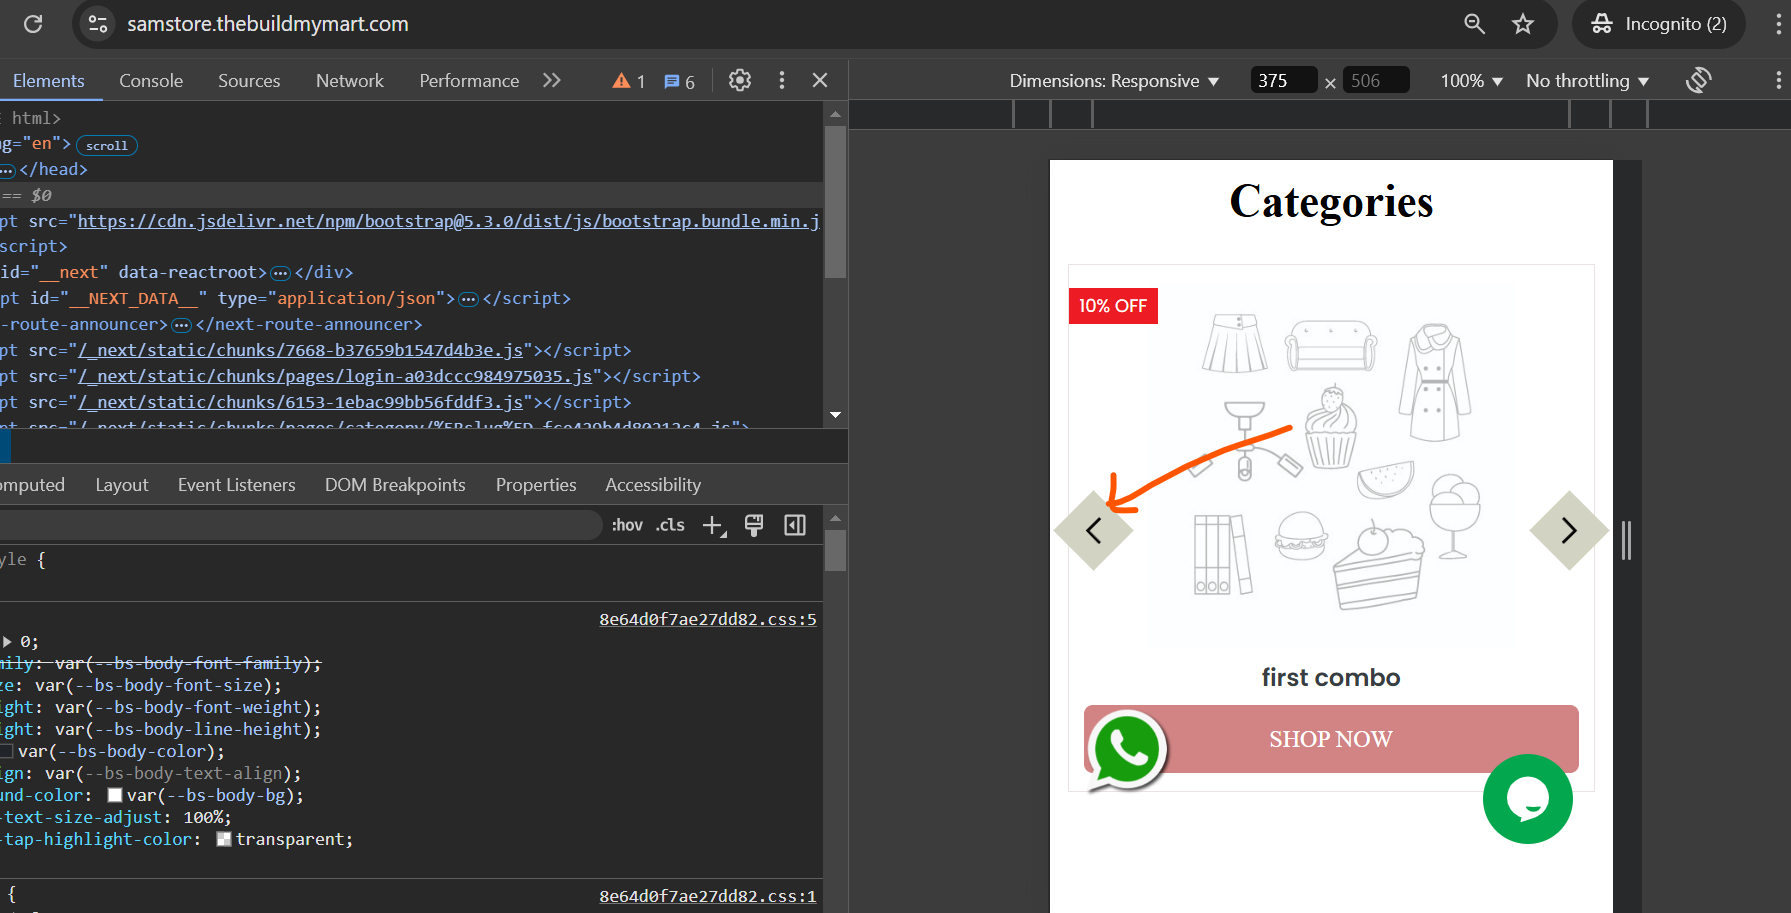Open the 7668-b37659b1547d4b3e.js chunk link
This screenshot has height=913, width=1791.
tap(300, 350)
